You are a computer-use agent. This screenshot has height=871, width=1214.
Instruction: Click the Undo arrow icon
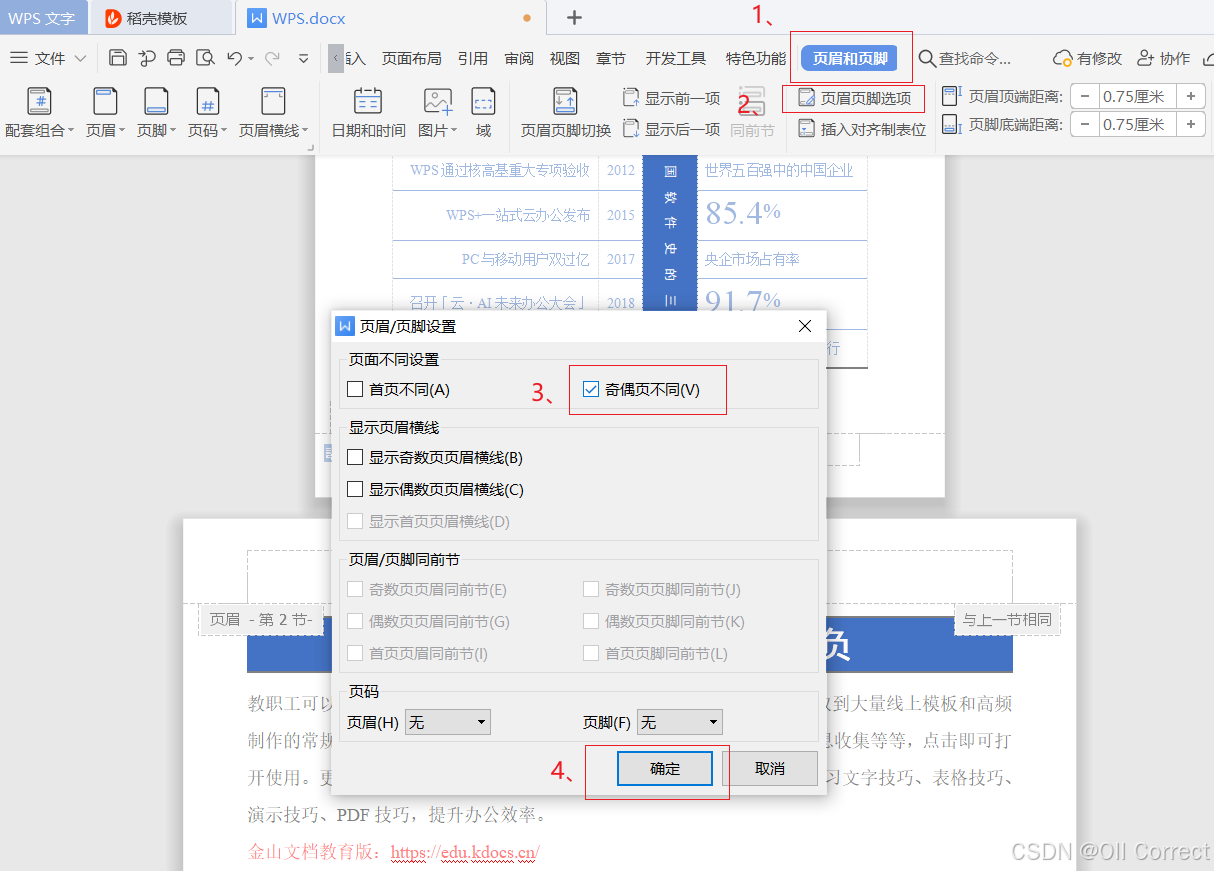pyautogui.click(x=234, y=58)
